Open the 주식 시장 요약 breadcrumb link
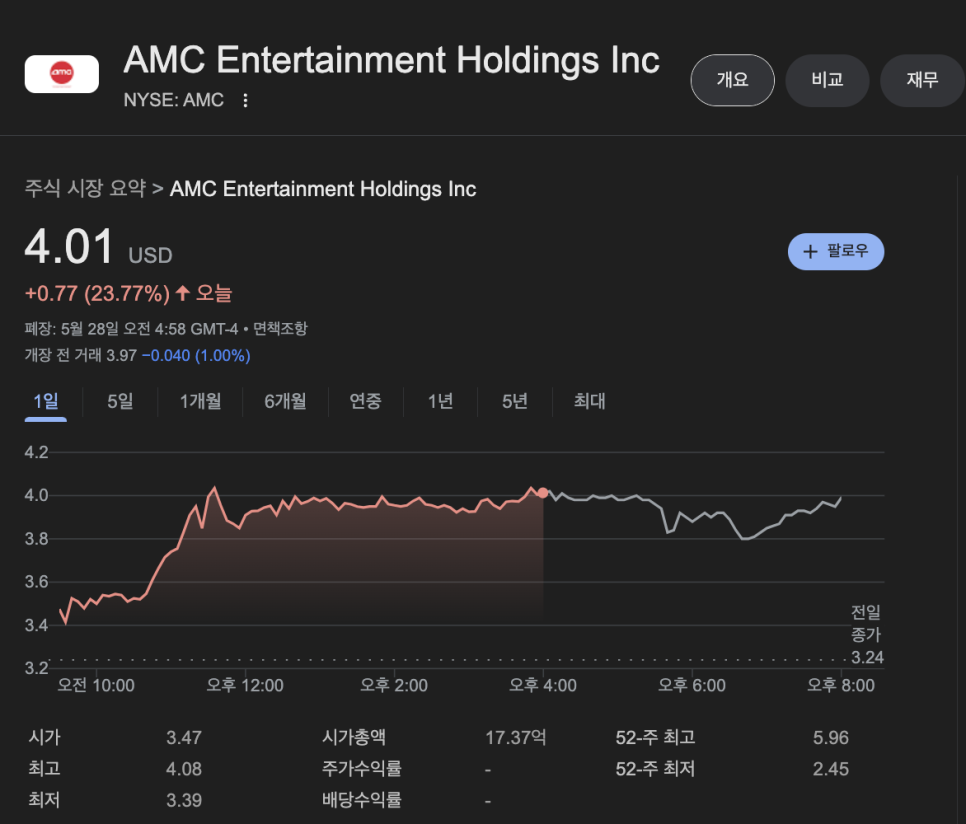This screenshot has height=824, width=966. pos(85,188)
